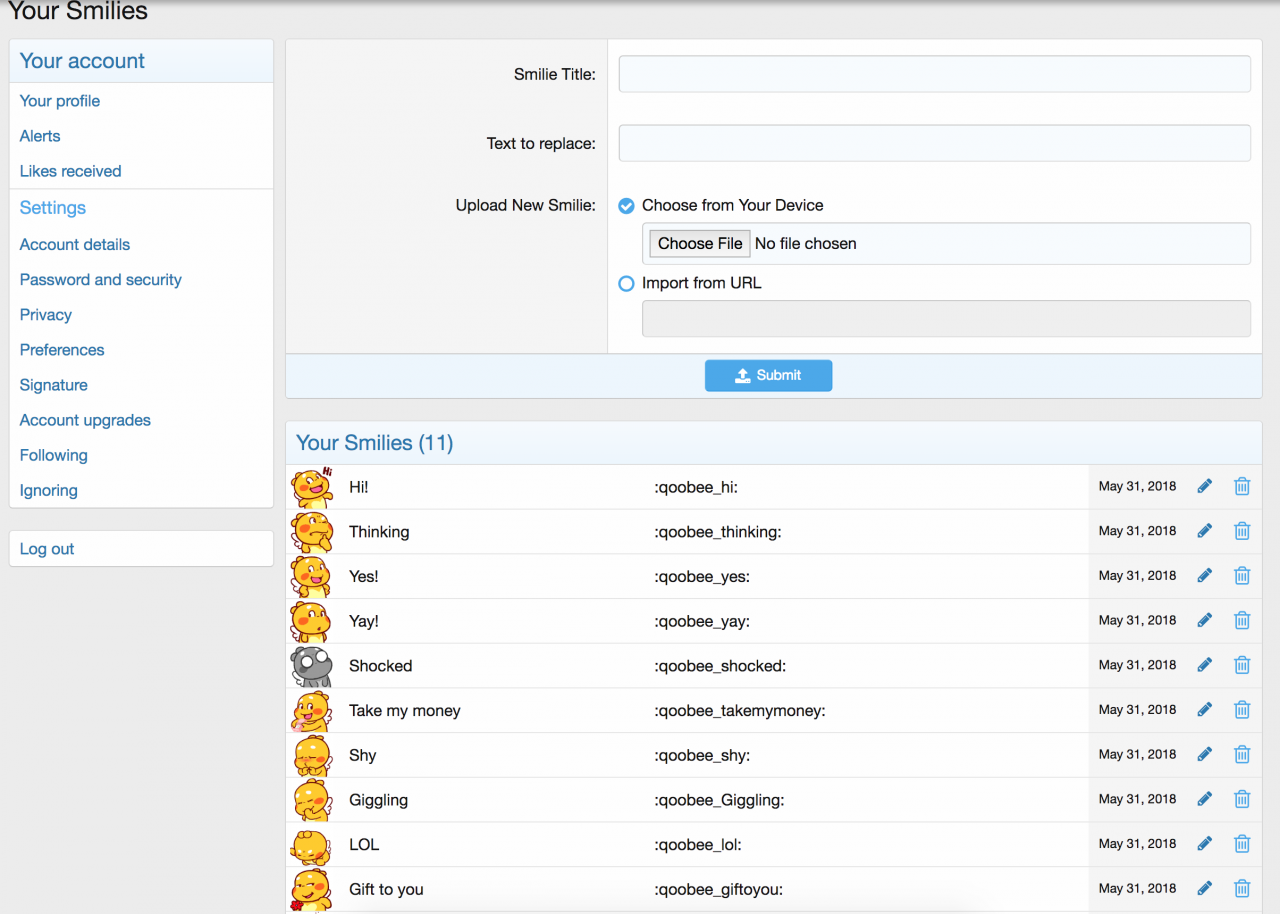Click the pencil icon beside Gift to you
The width and height of the screenshot is (1280, 914).
point(1204,888)
